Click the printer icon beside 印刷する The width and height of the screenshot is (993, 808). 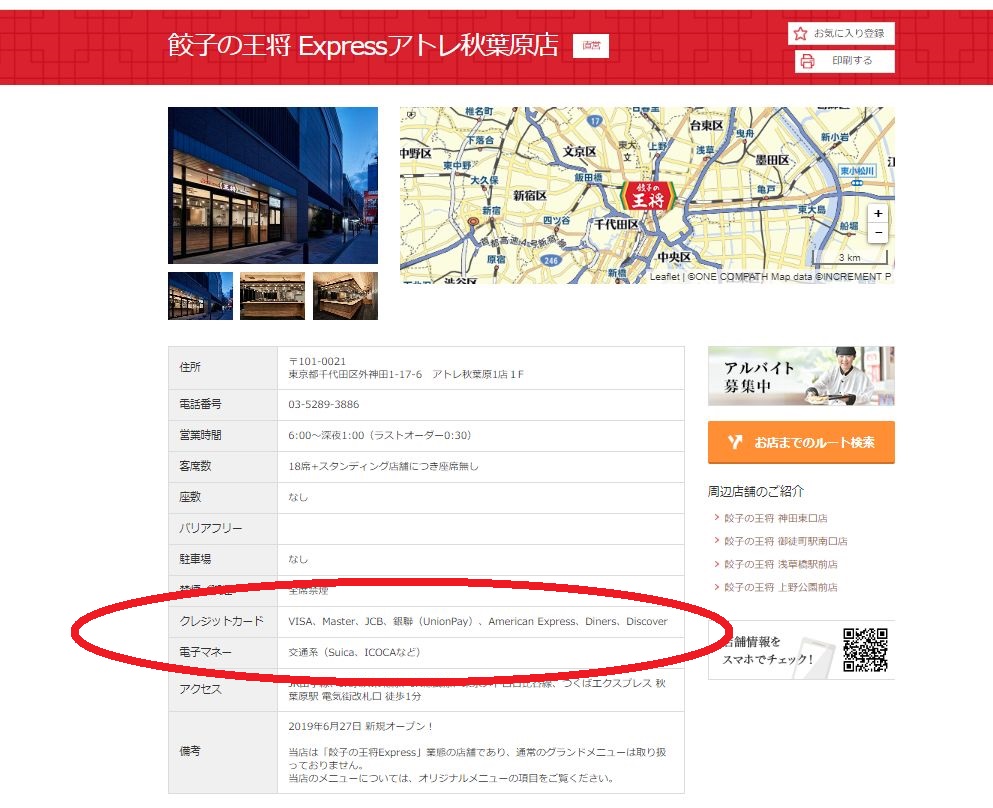coord(808,61)
